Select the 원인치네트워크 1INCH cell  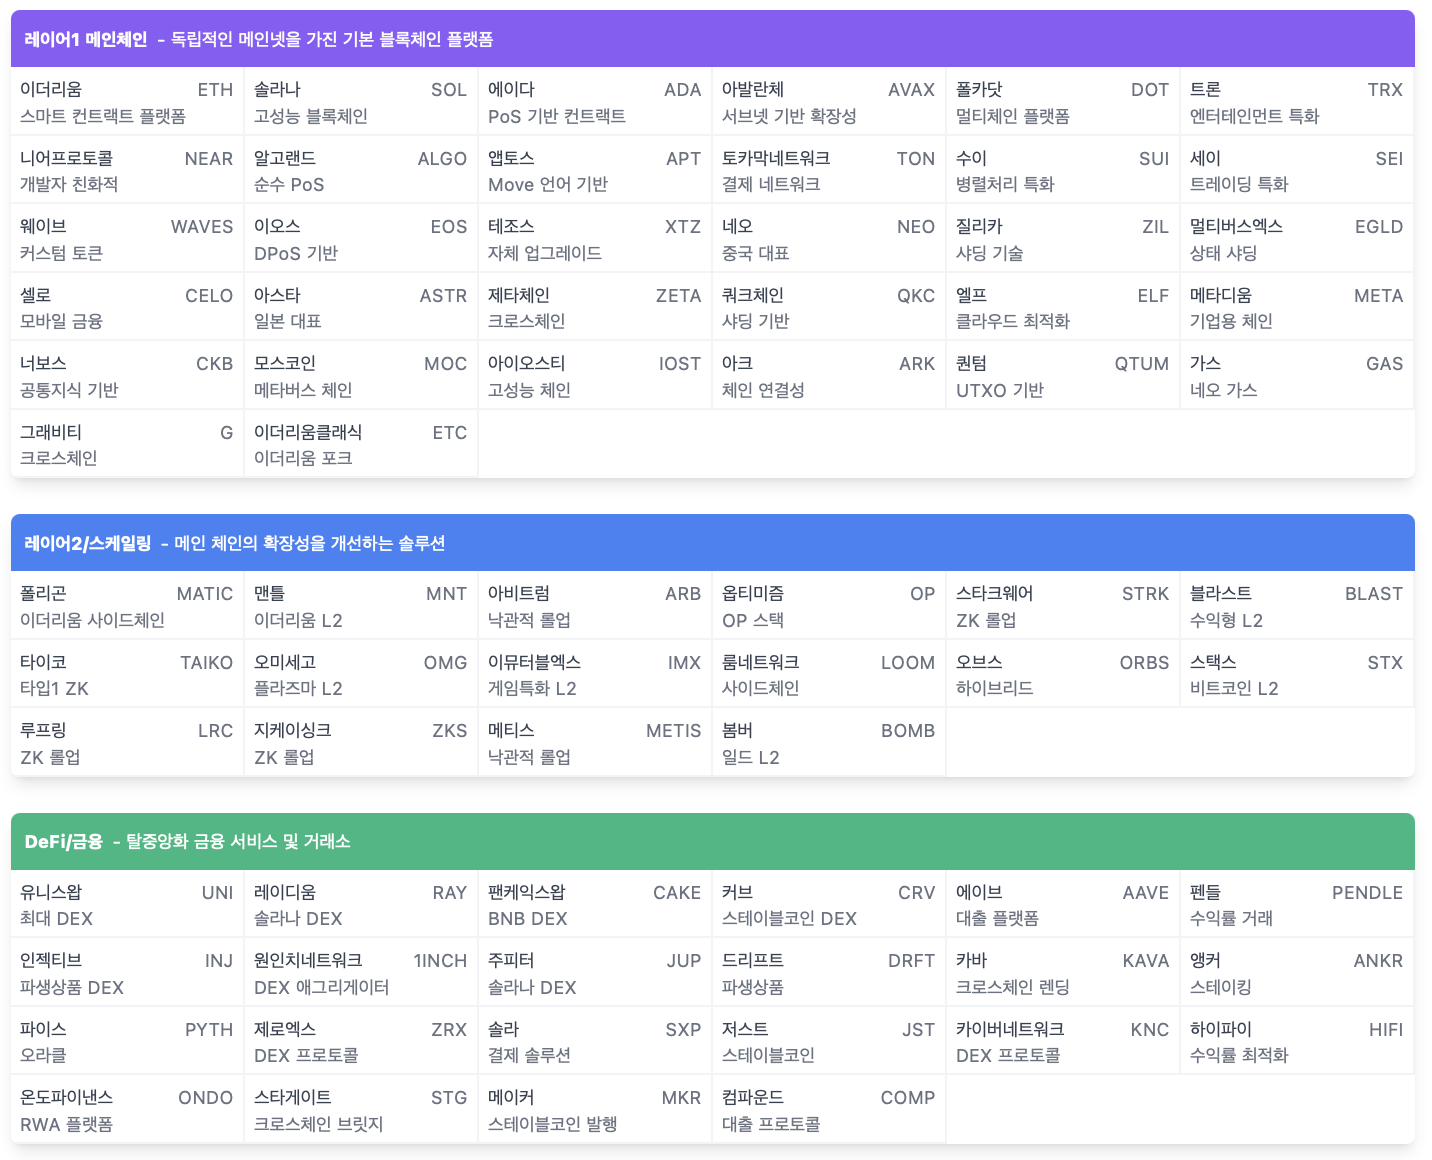pos(361,973)
